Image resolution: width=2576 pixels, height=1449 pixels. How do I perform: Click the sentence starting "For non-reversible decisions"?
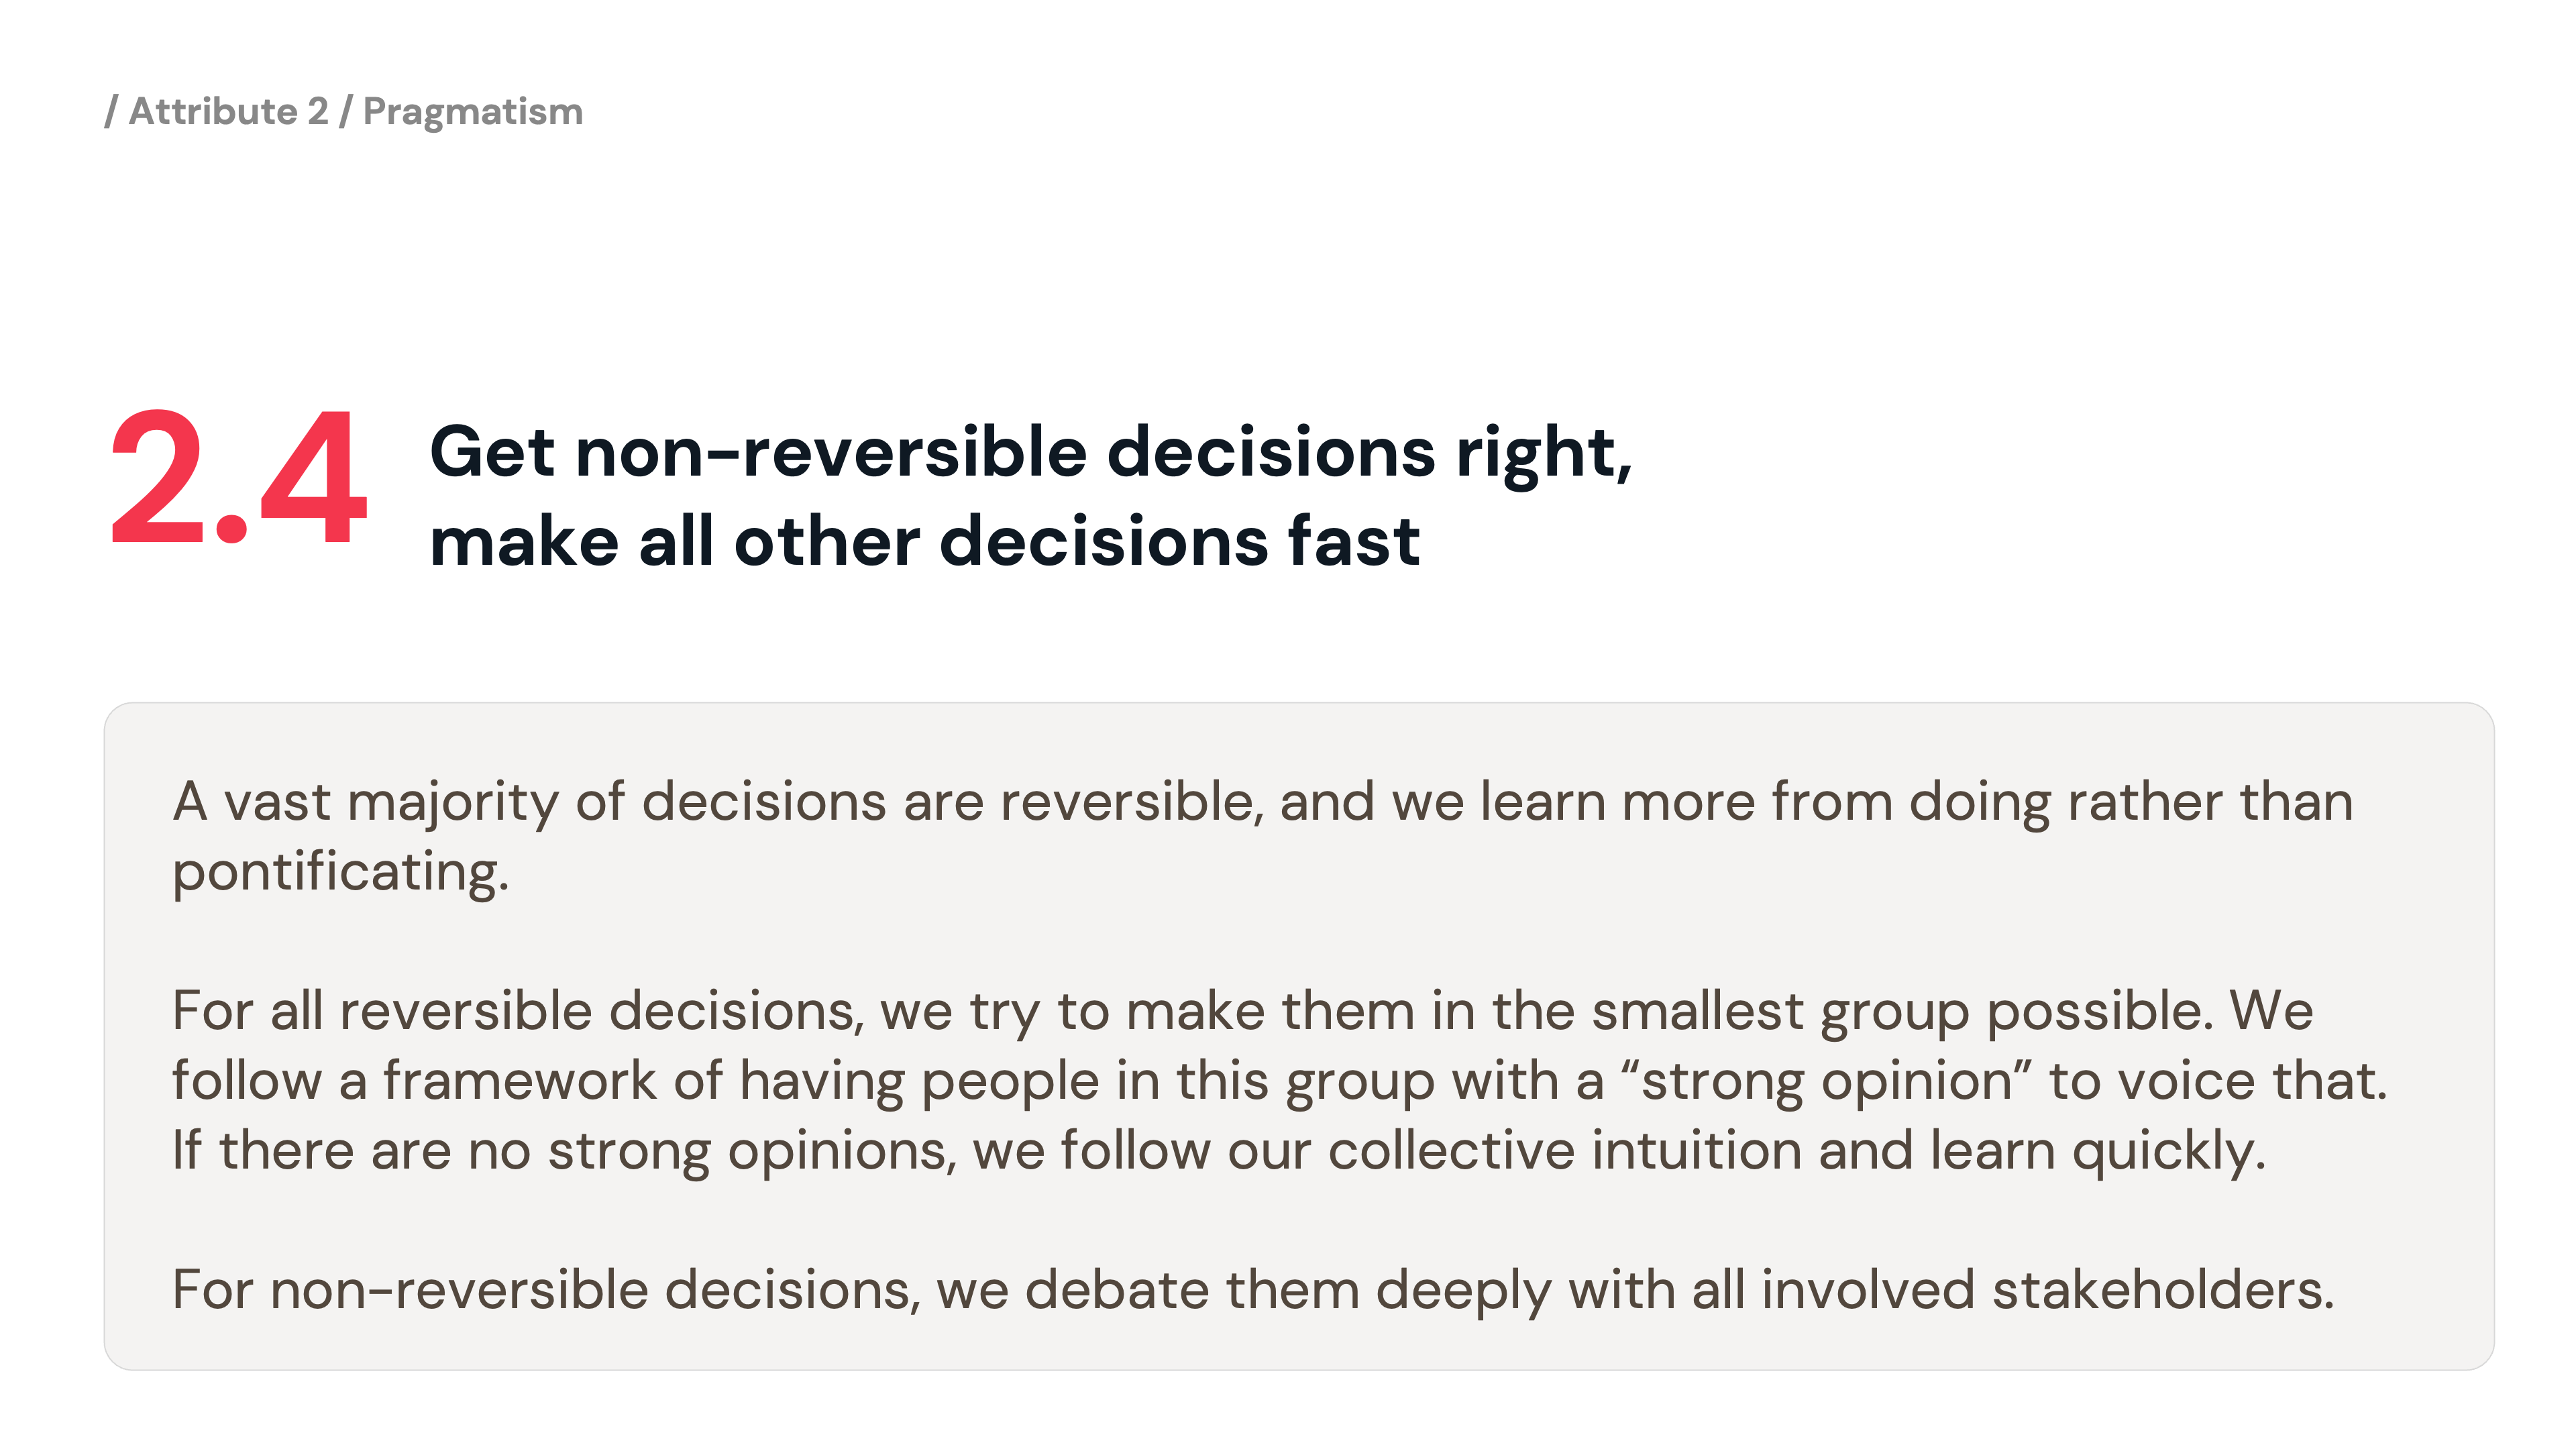tap(1252, 1290)
